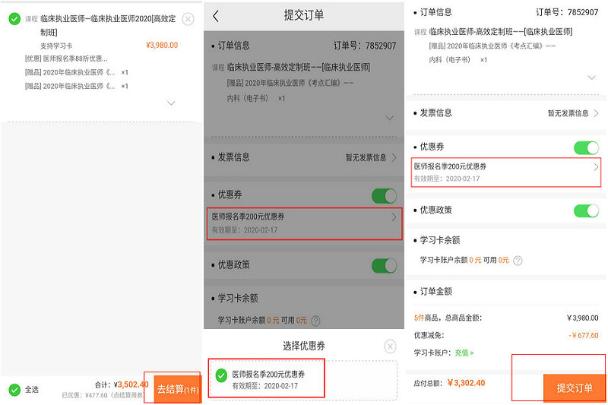Close the 选择优惠券 coupon popup

click(x=389, y=346)
